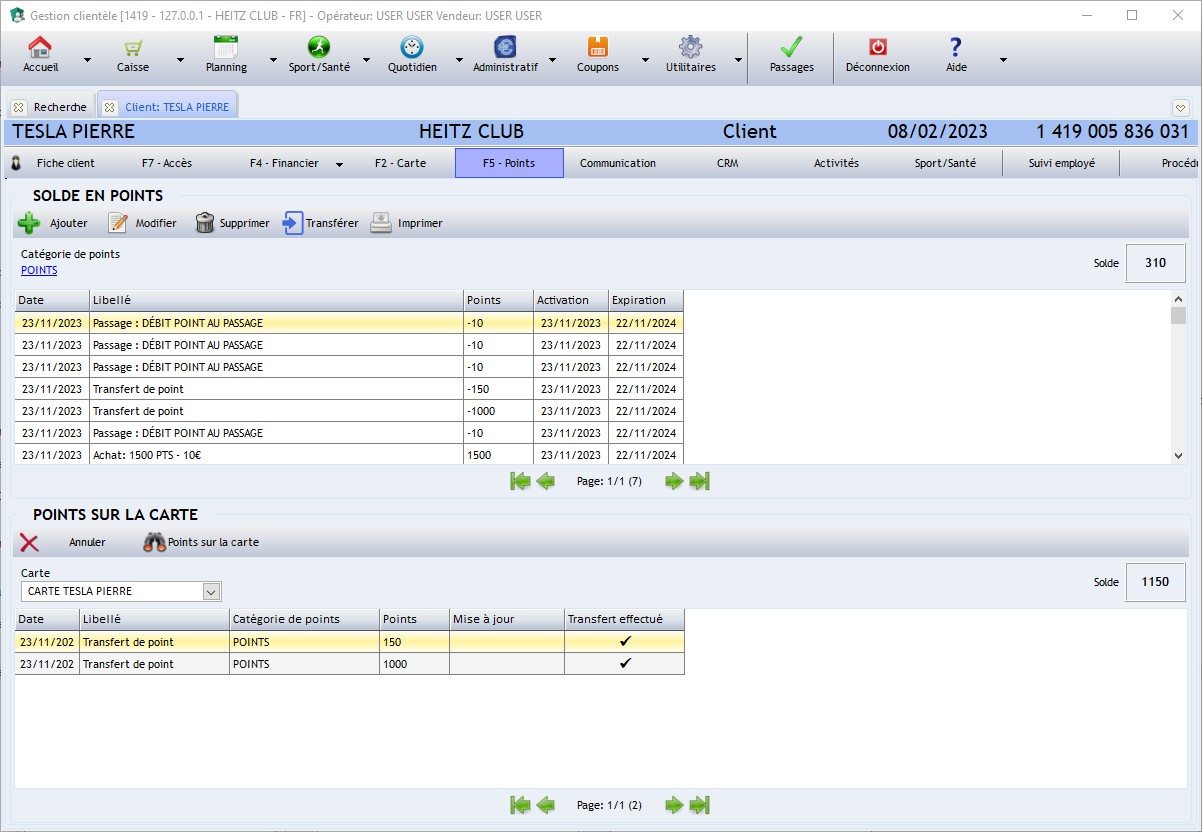Click the Déconnexion power icon

click(x=877, y=48)
